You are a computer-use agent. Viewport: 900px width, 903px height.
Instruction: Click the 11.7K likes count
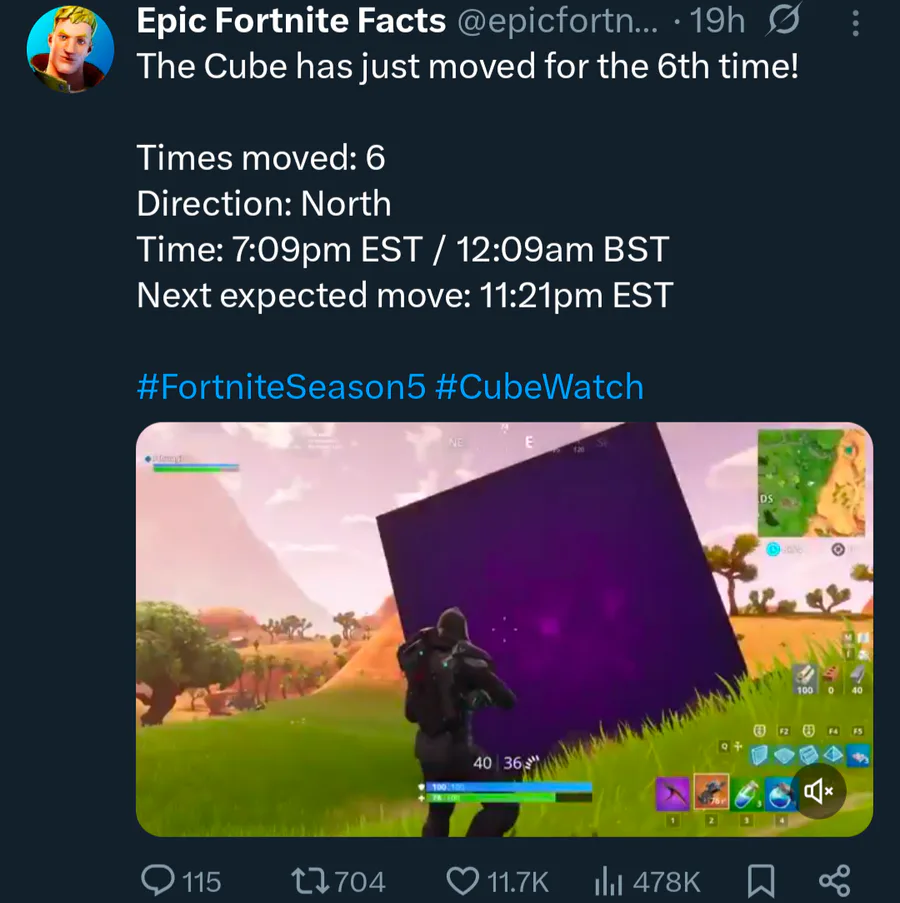tap(518, 882)
